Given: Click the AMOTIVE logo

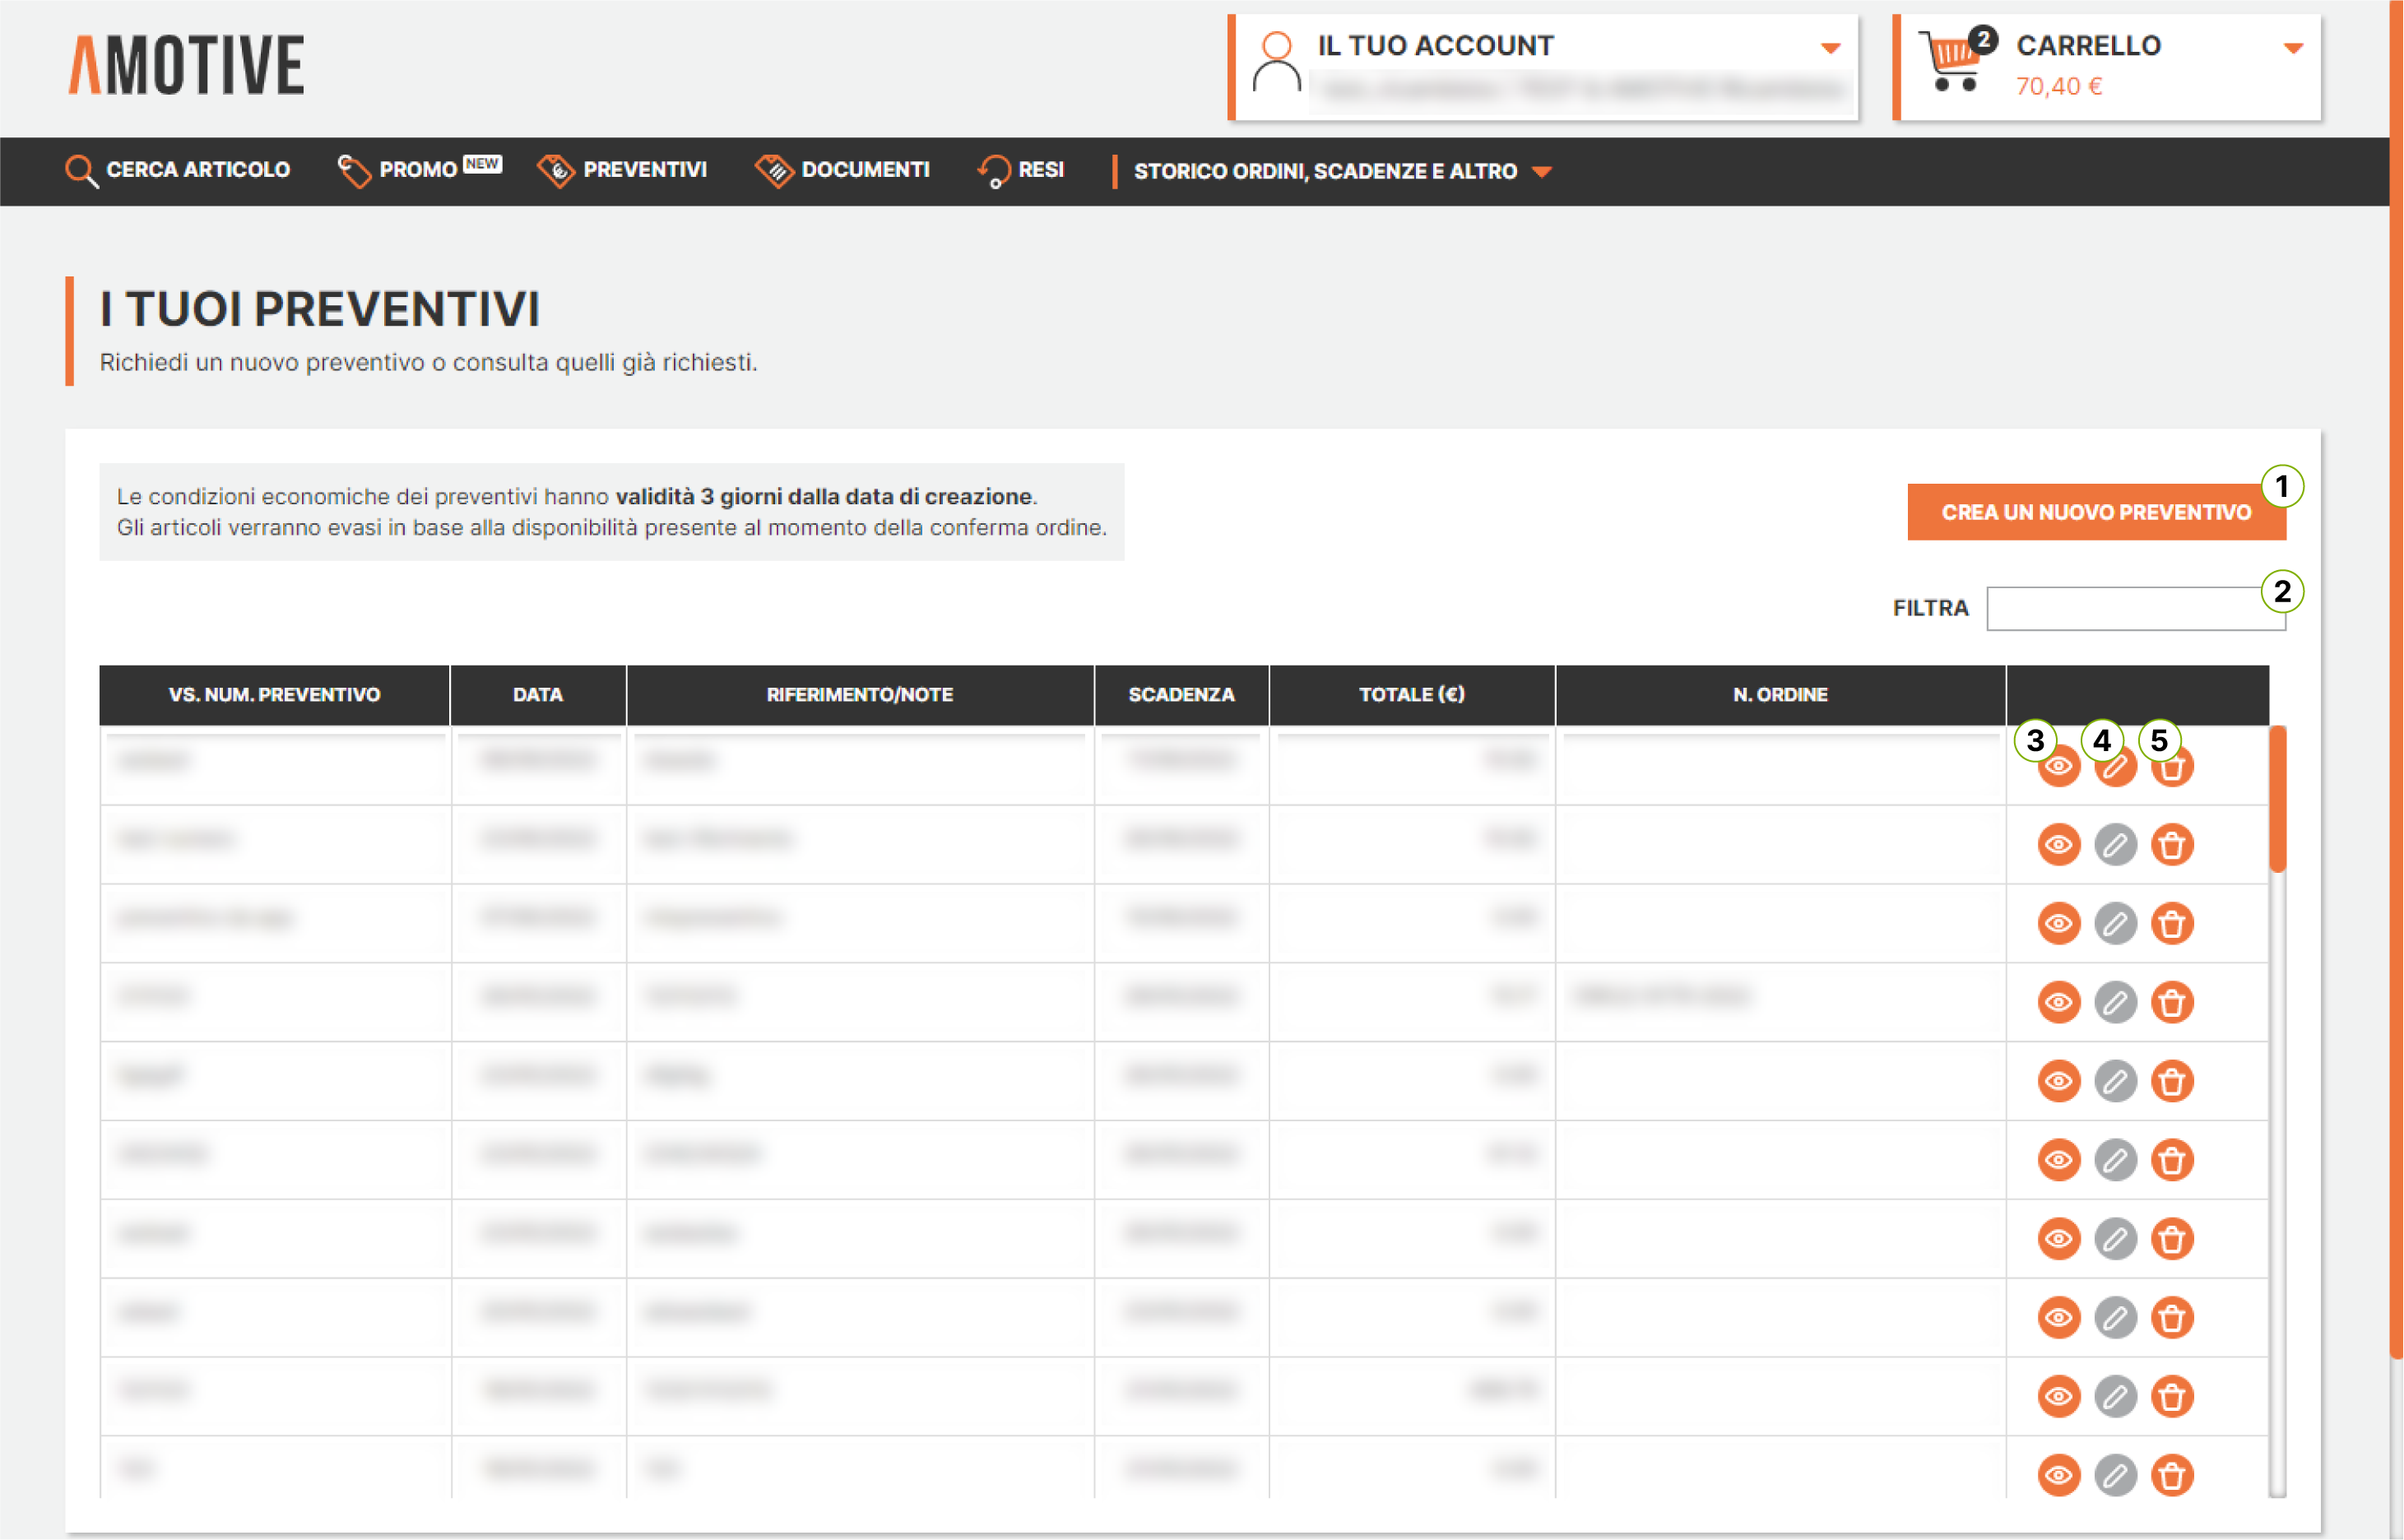Looking at the screenshot, I should tap(187, 66).
